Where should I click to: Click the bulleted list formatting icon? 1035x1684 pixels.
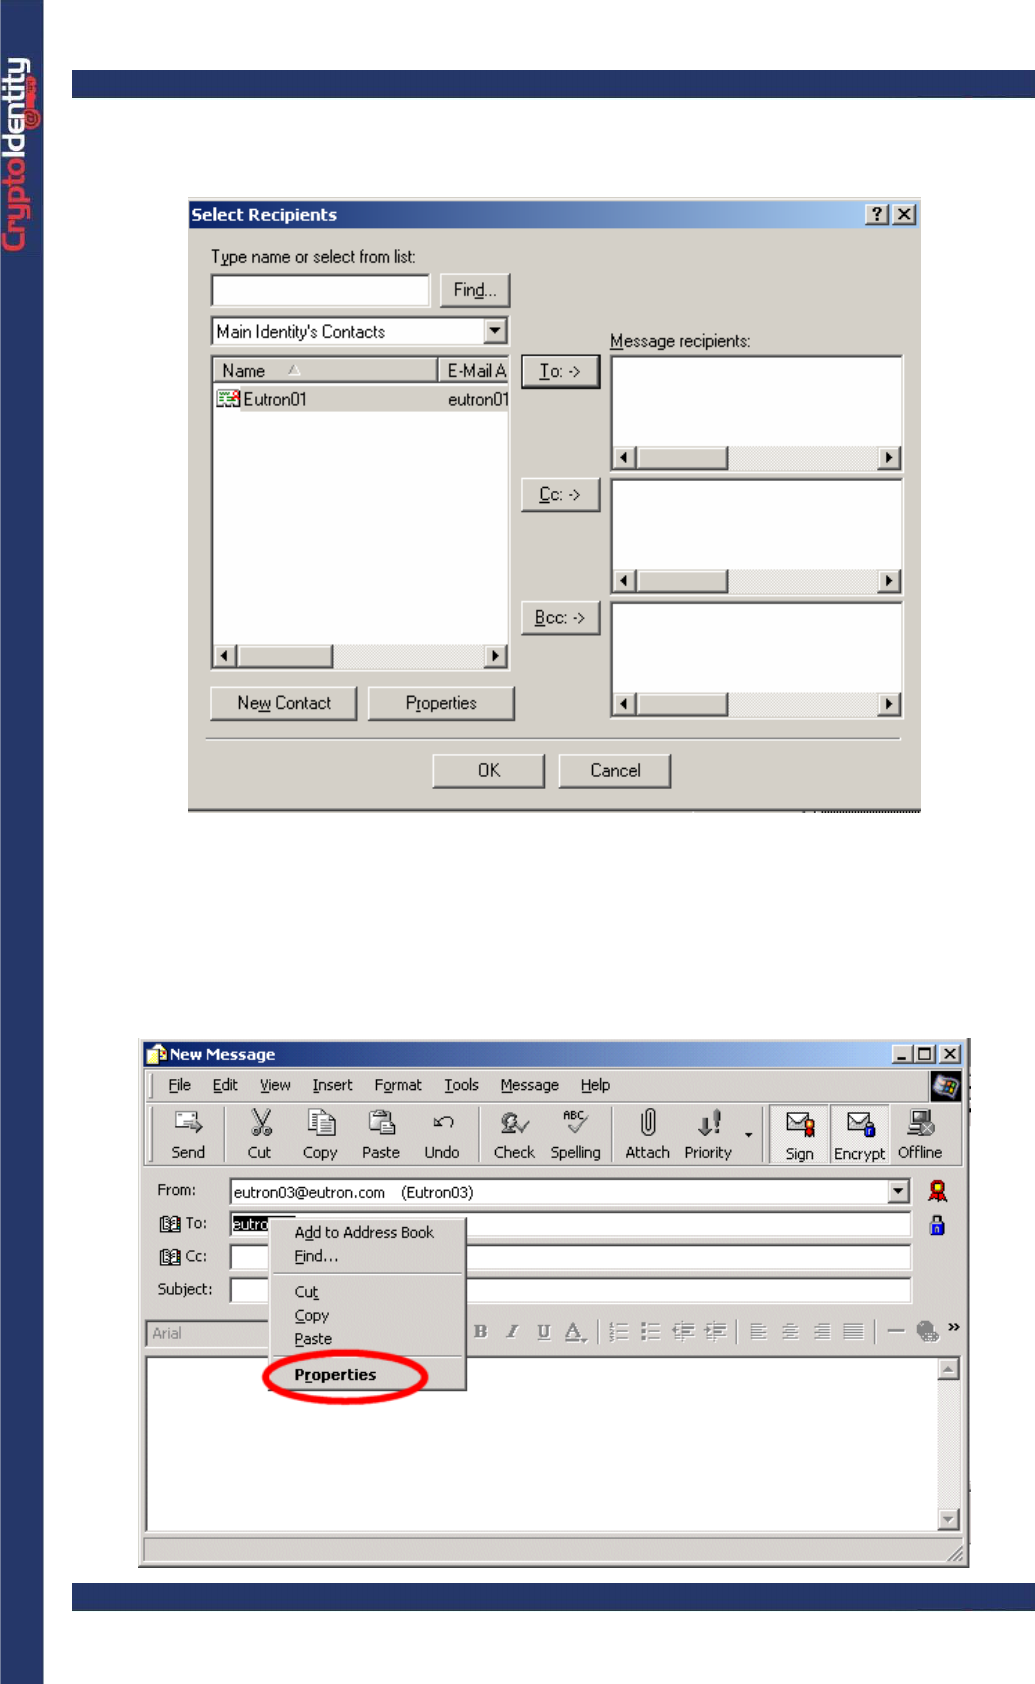pos(651,1332)
